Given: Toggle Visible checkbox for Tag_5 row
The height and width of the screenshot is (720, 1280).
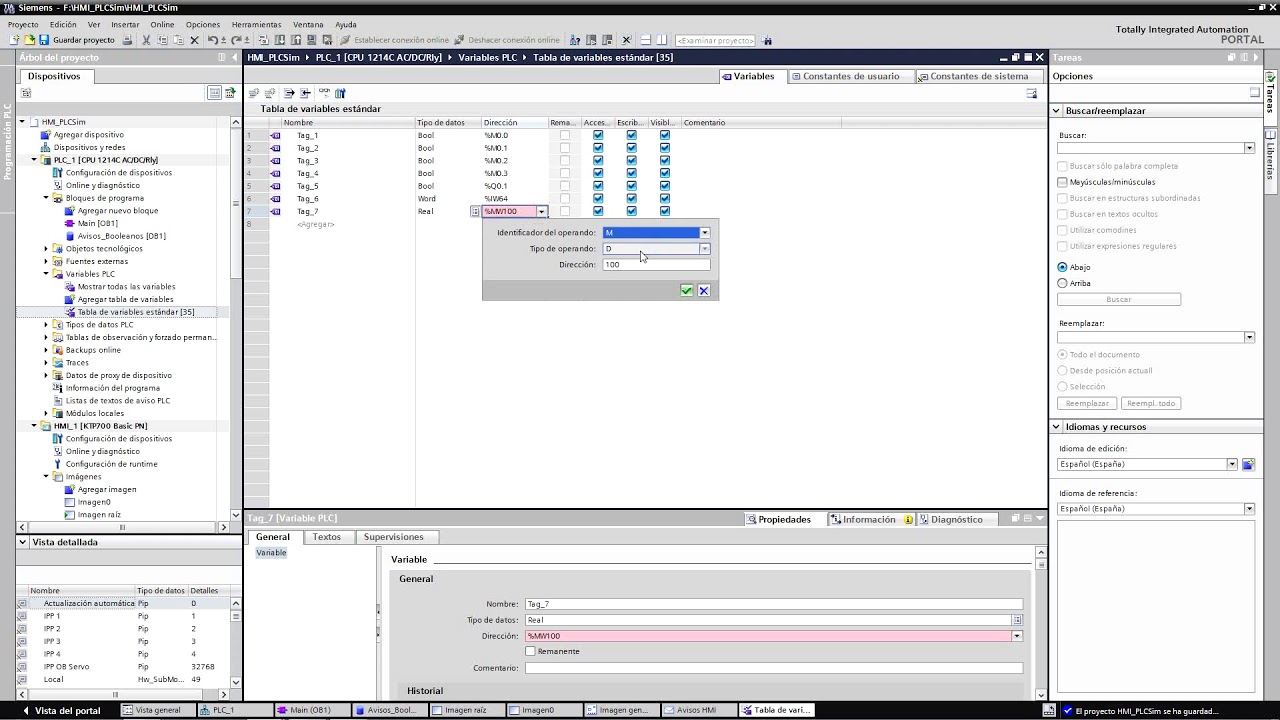Looking at the screenshot, I should pyautogui.click(x=665, y=186).
